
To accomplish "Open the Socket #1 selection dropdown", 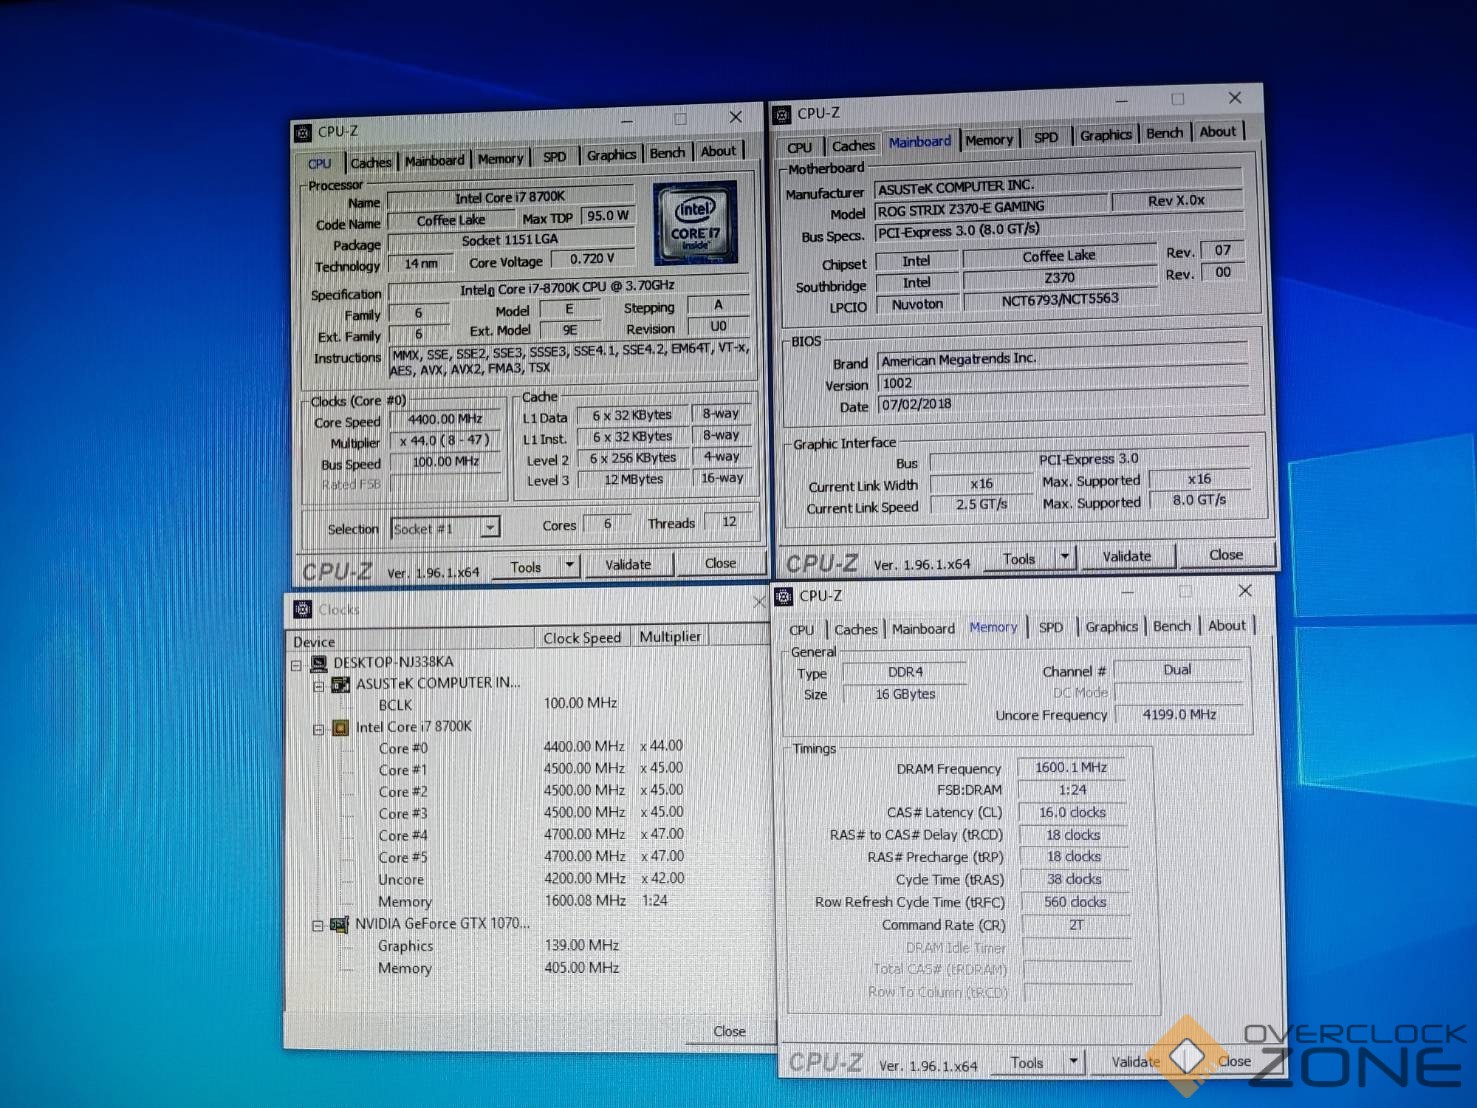I will pyautogui.click(x=490, y=528).
